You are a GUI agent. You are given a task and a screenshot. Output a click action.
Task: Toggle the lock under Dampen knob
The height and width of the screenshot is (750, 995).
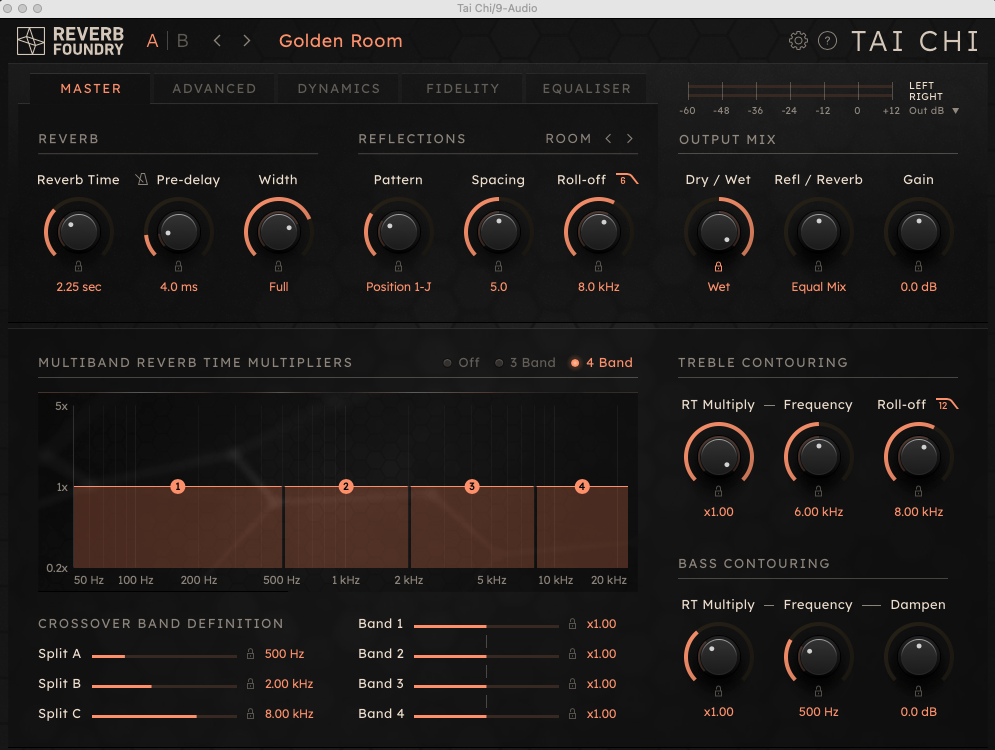click(918, 691)
